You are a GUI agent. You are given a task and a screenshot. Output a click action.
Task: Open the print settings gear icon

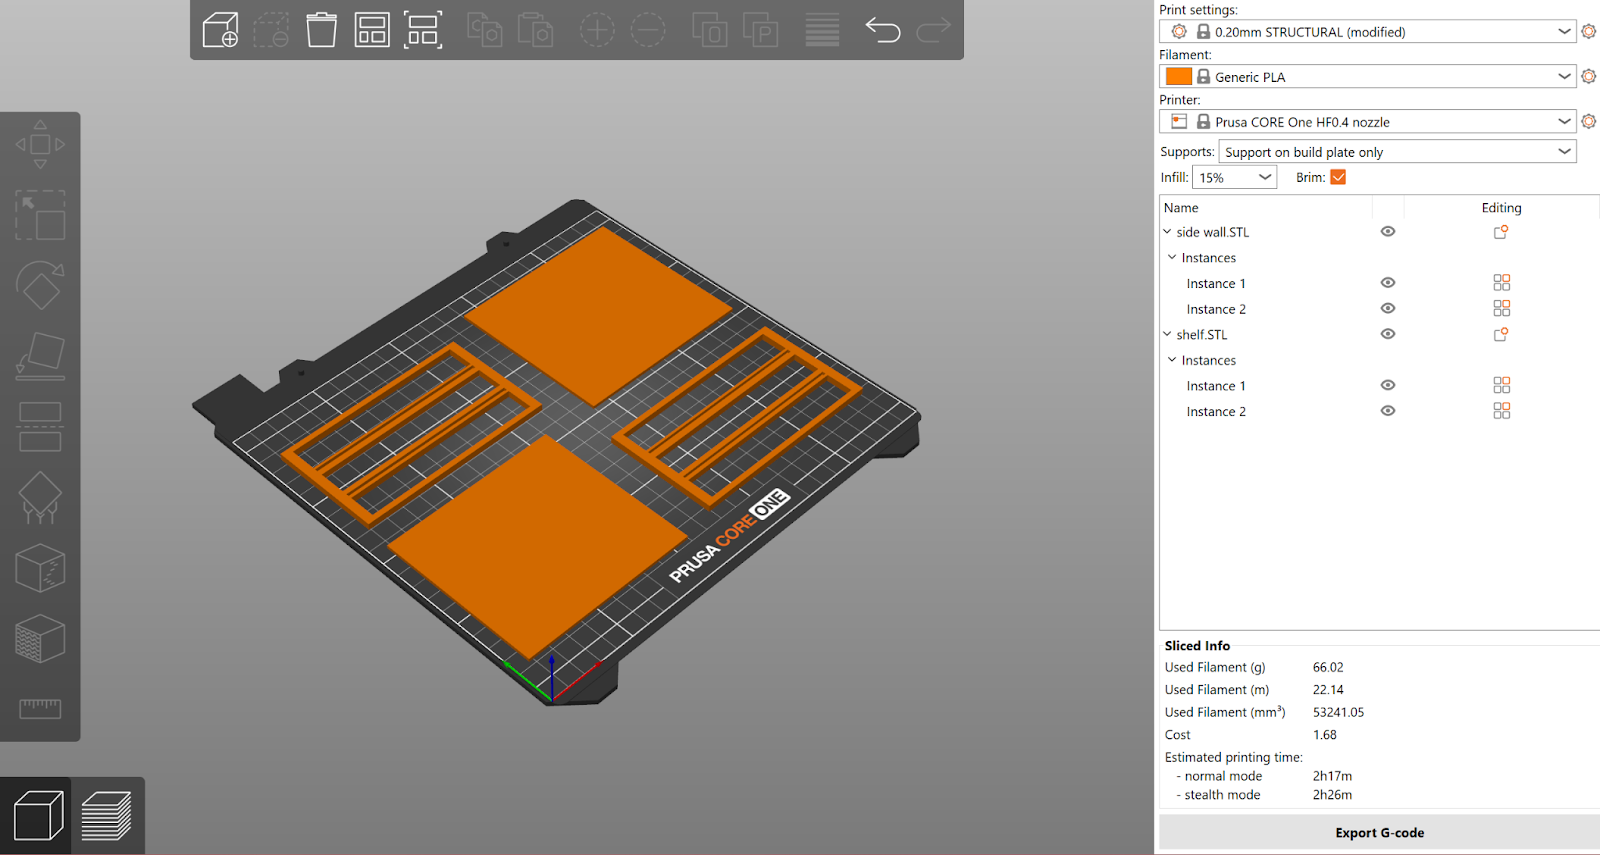coord(1589,31)
